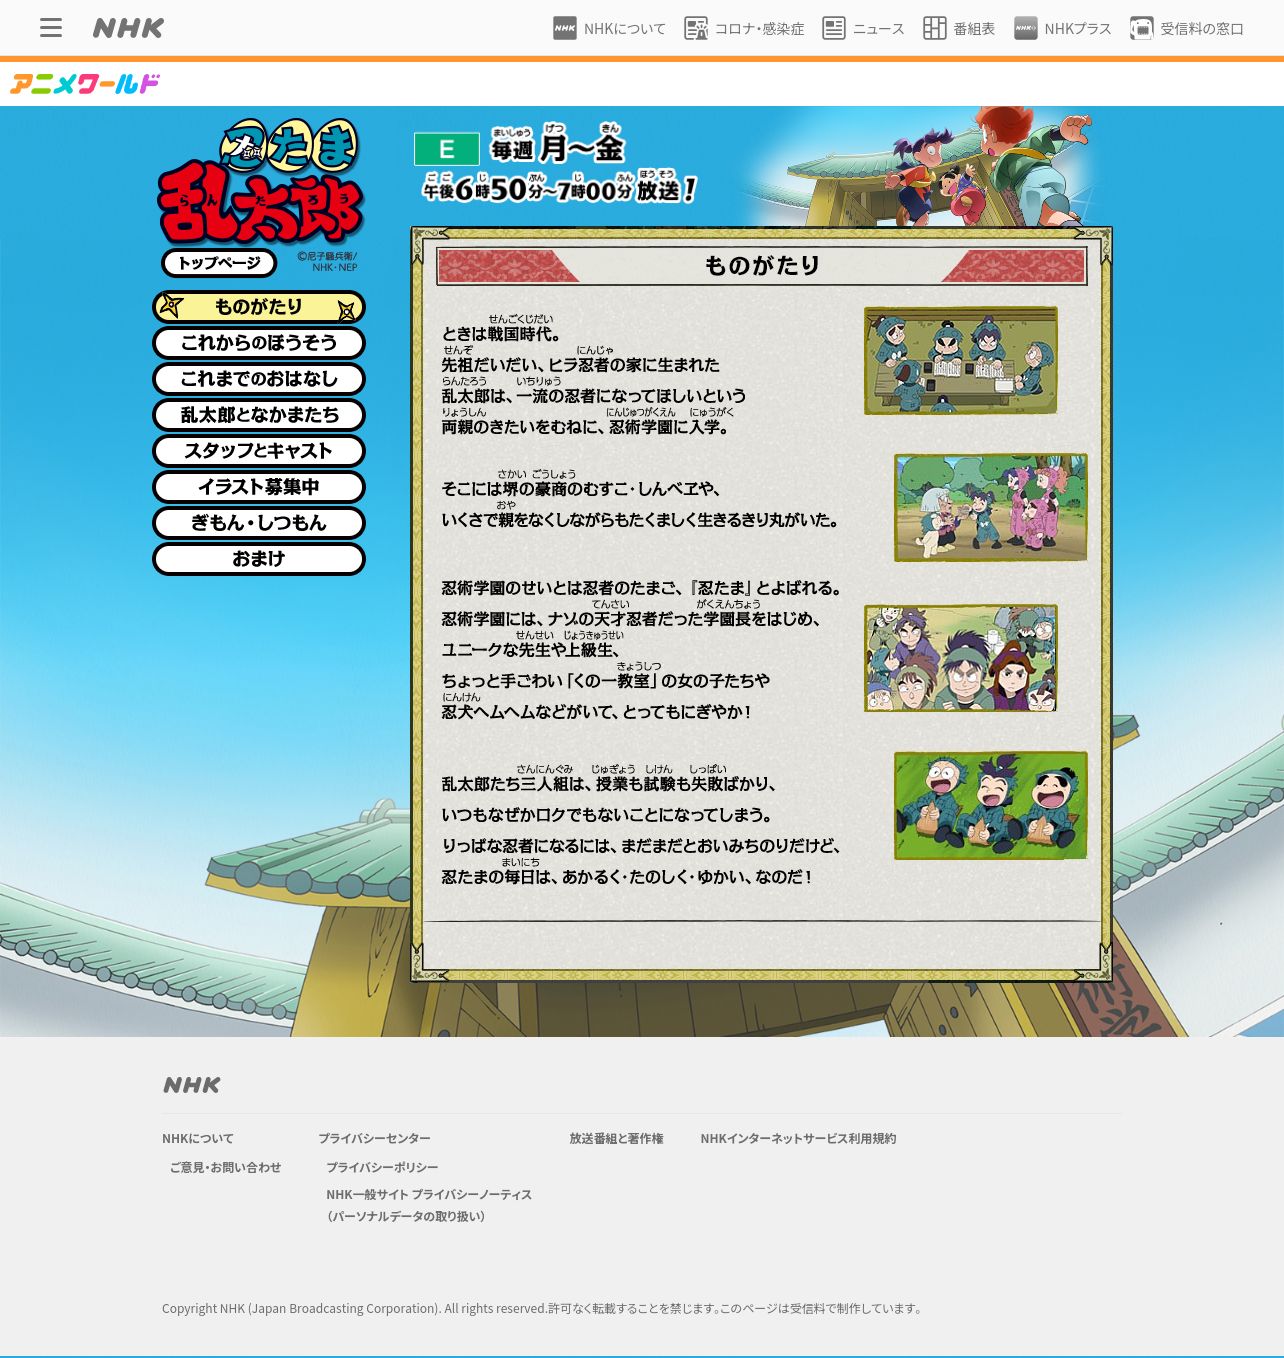Select ぎもん・しつもん menu item
This screenshot has width=1284, height=1358.
259,523
